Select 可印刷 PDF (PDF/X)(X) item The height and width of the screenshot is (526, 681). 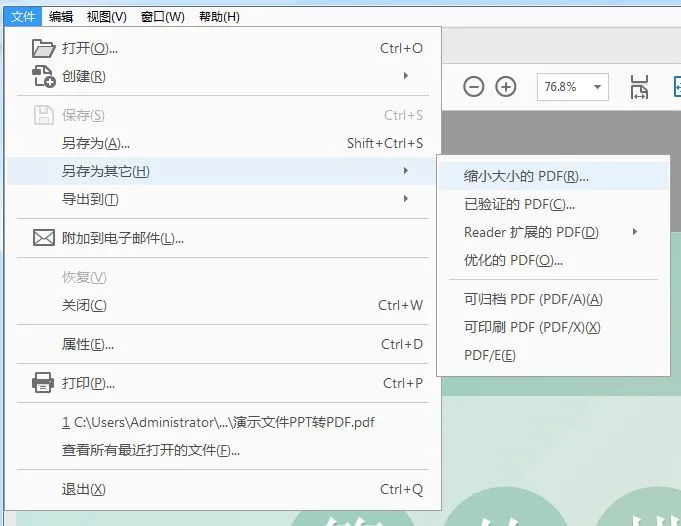click(x=553, y=327)
